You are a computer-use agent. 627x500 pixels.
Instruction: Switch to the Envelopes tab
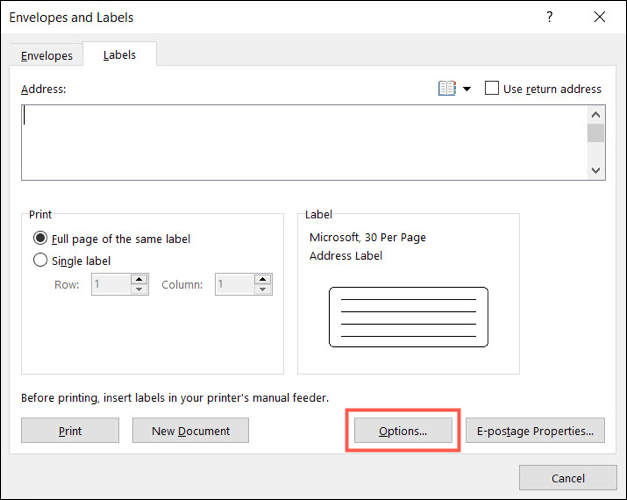tap(47, 55)
